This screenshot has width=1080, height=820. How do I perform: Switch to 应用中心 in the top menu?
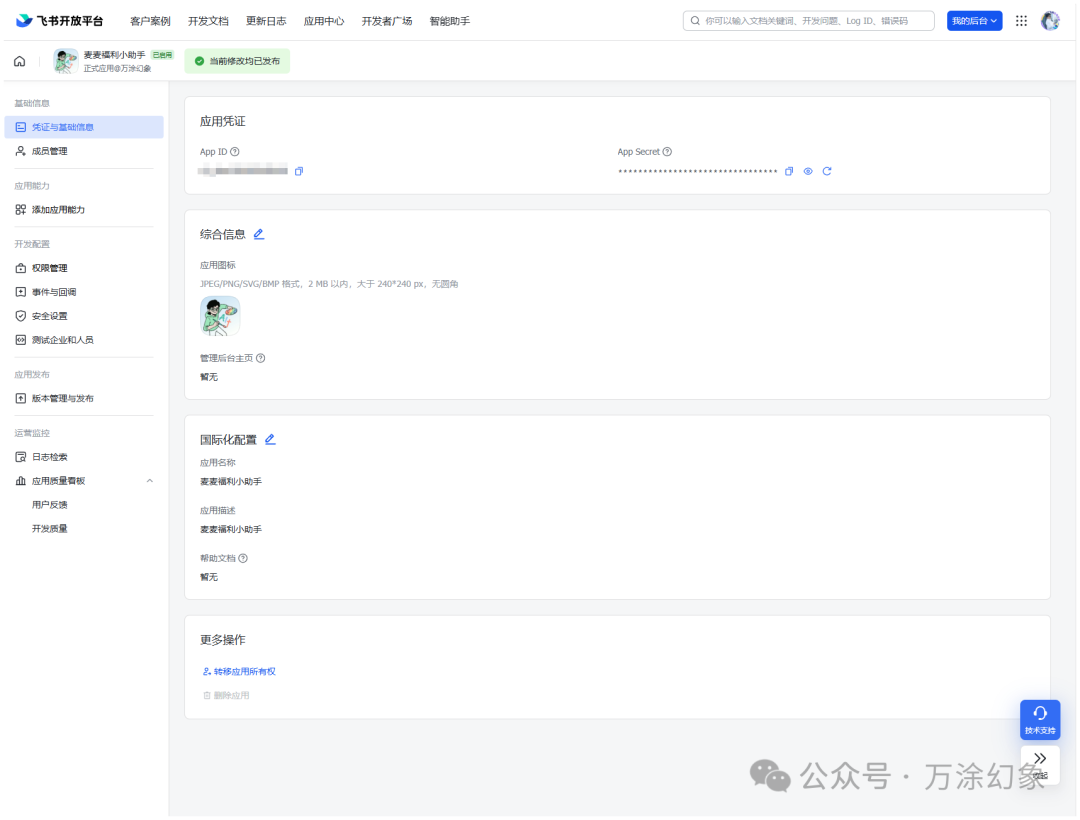tap(324, 20)
